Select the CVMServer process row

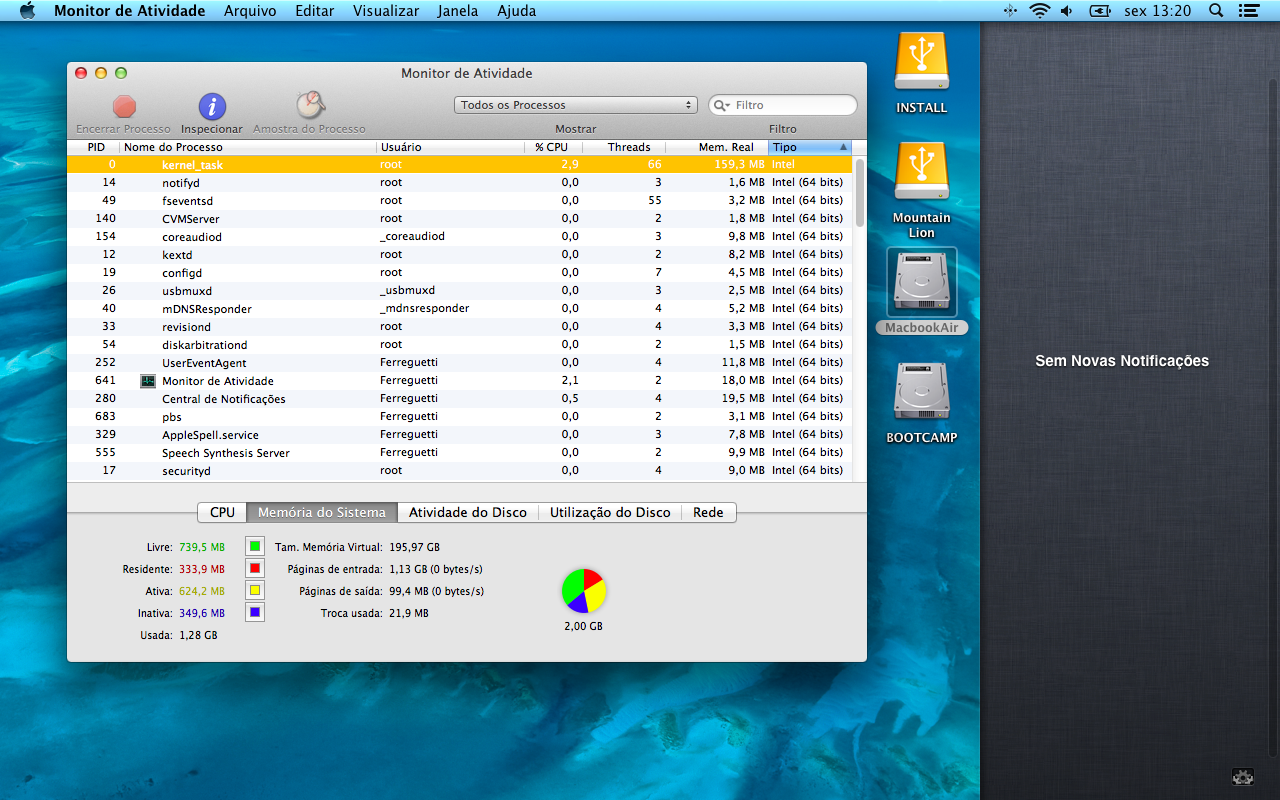pos(460,218)
